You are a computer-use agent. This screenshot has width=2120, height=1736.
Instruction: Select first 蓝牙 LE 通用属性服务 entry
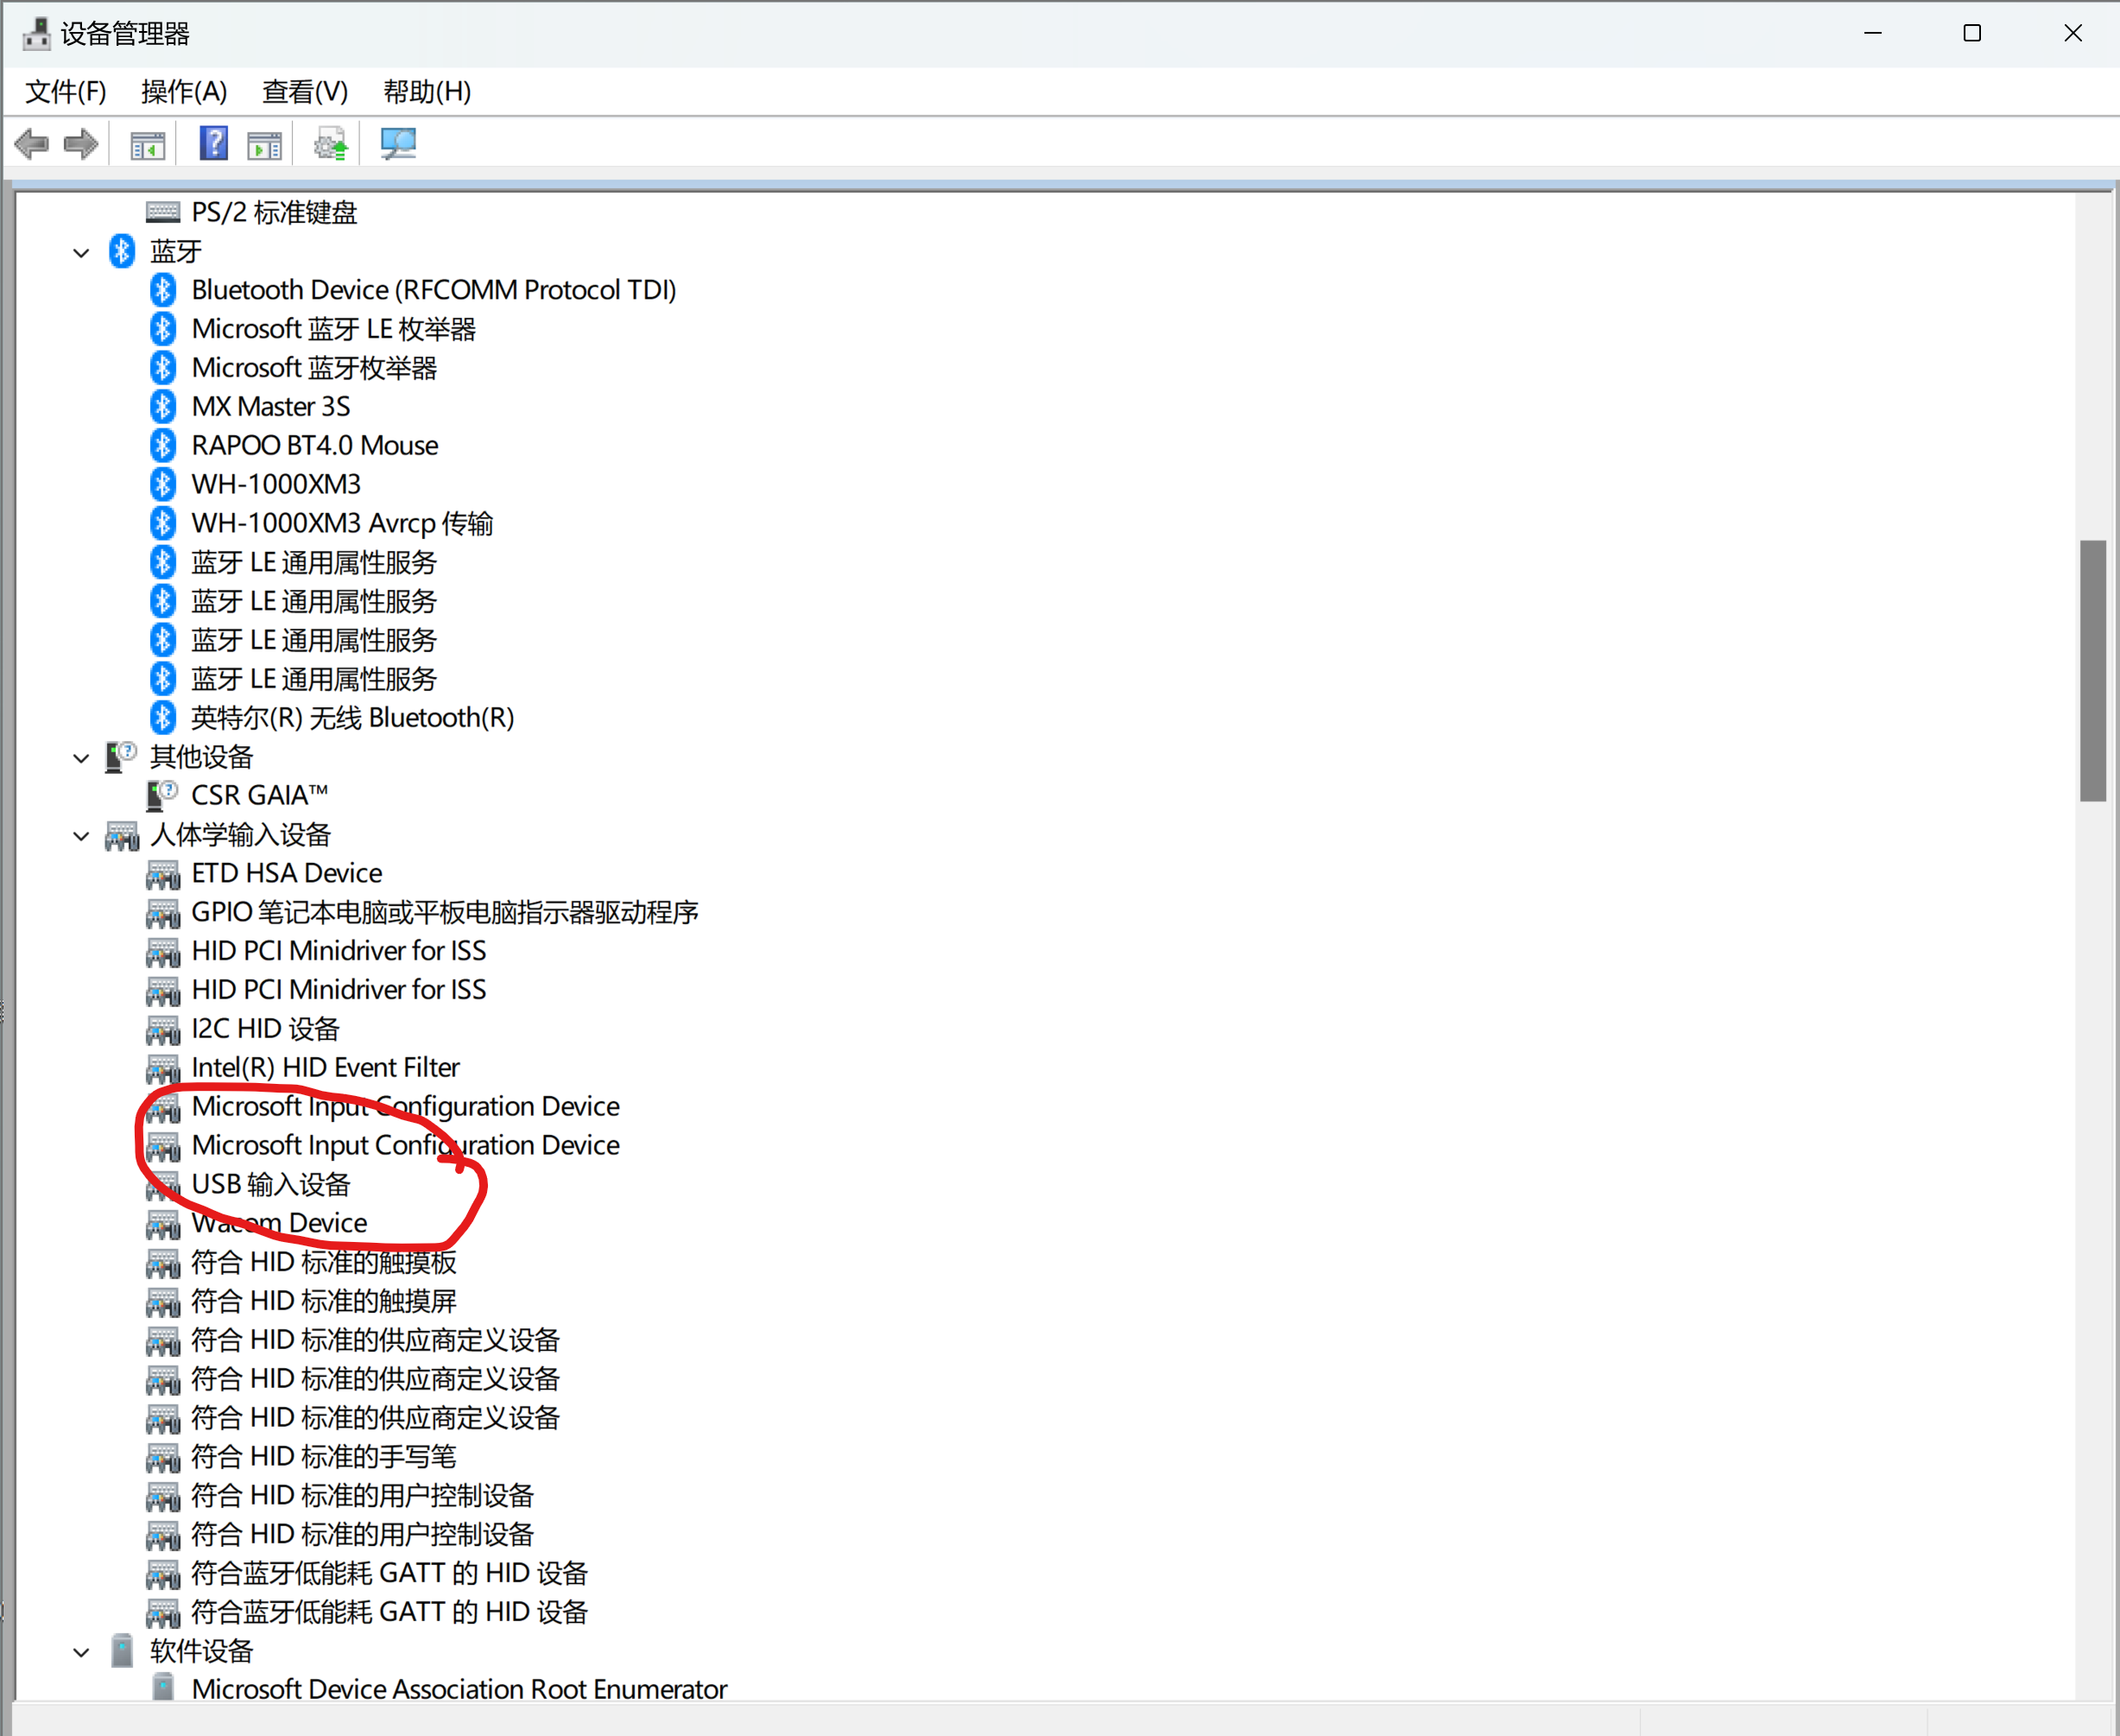click(x=314, y=562)
